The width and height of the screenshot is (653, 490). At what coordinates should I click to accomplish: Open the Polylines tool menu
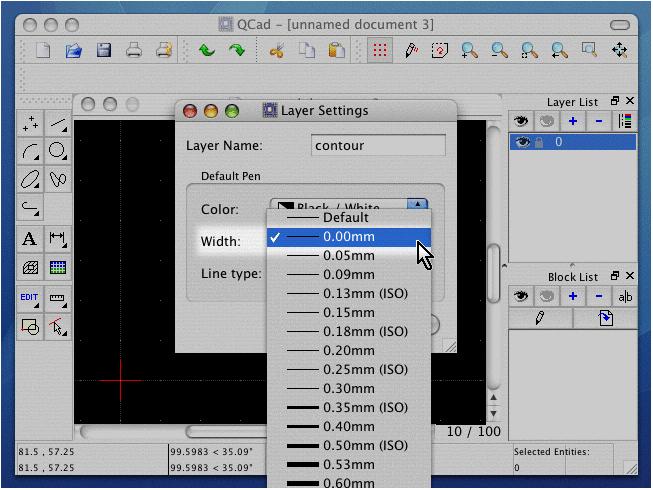30,207
